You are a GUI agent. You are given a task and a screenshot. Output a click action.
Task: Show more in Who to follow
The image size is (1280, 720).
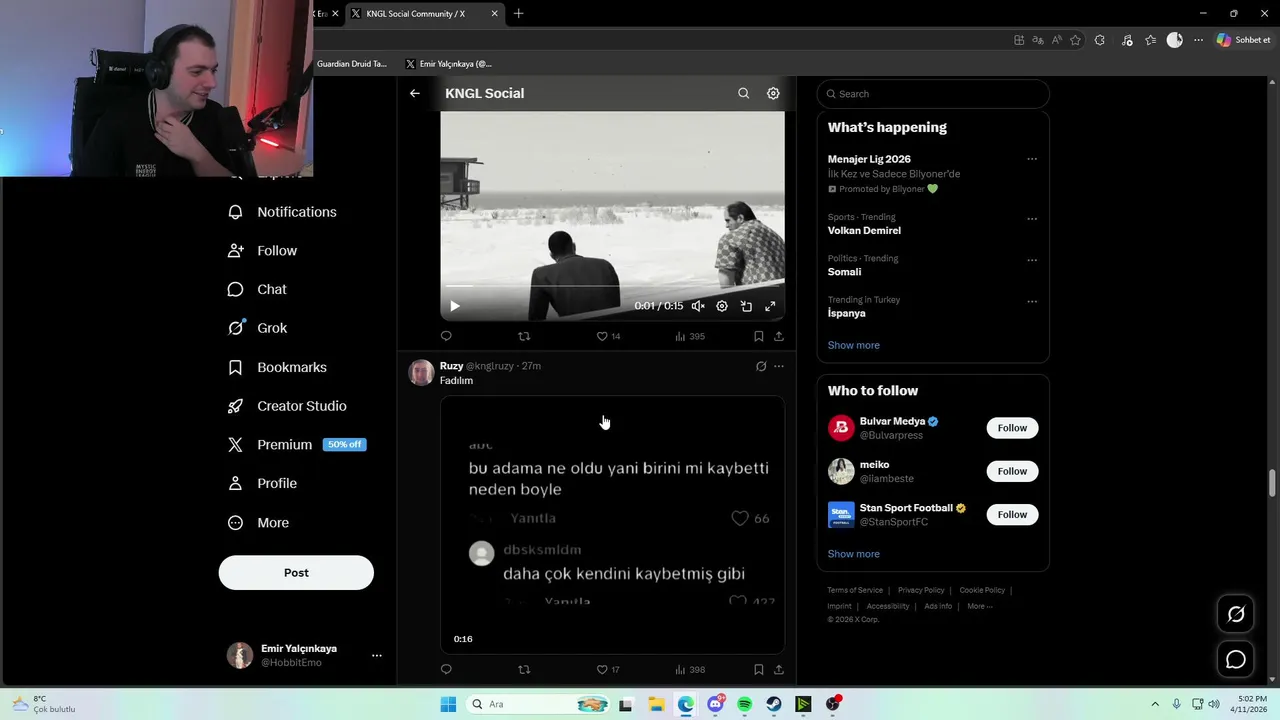tap(854, 554)
